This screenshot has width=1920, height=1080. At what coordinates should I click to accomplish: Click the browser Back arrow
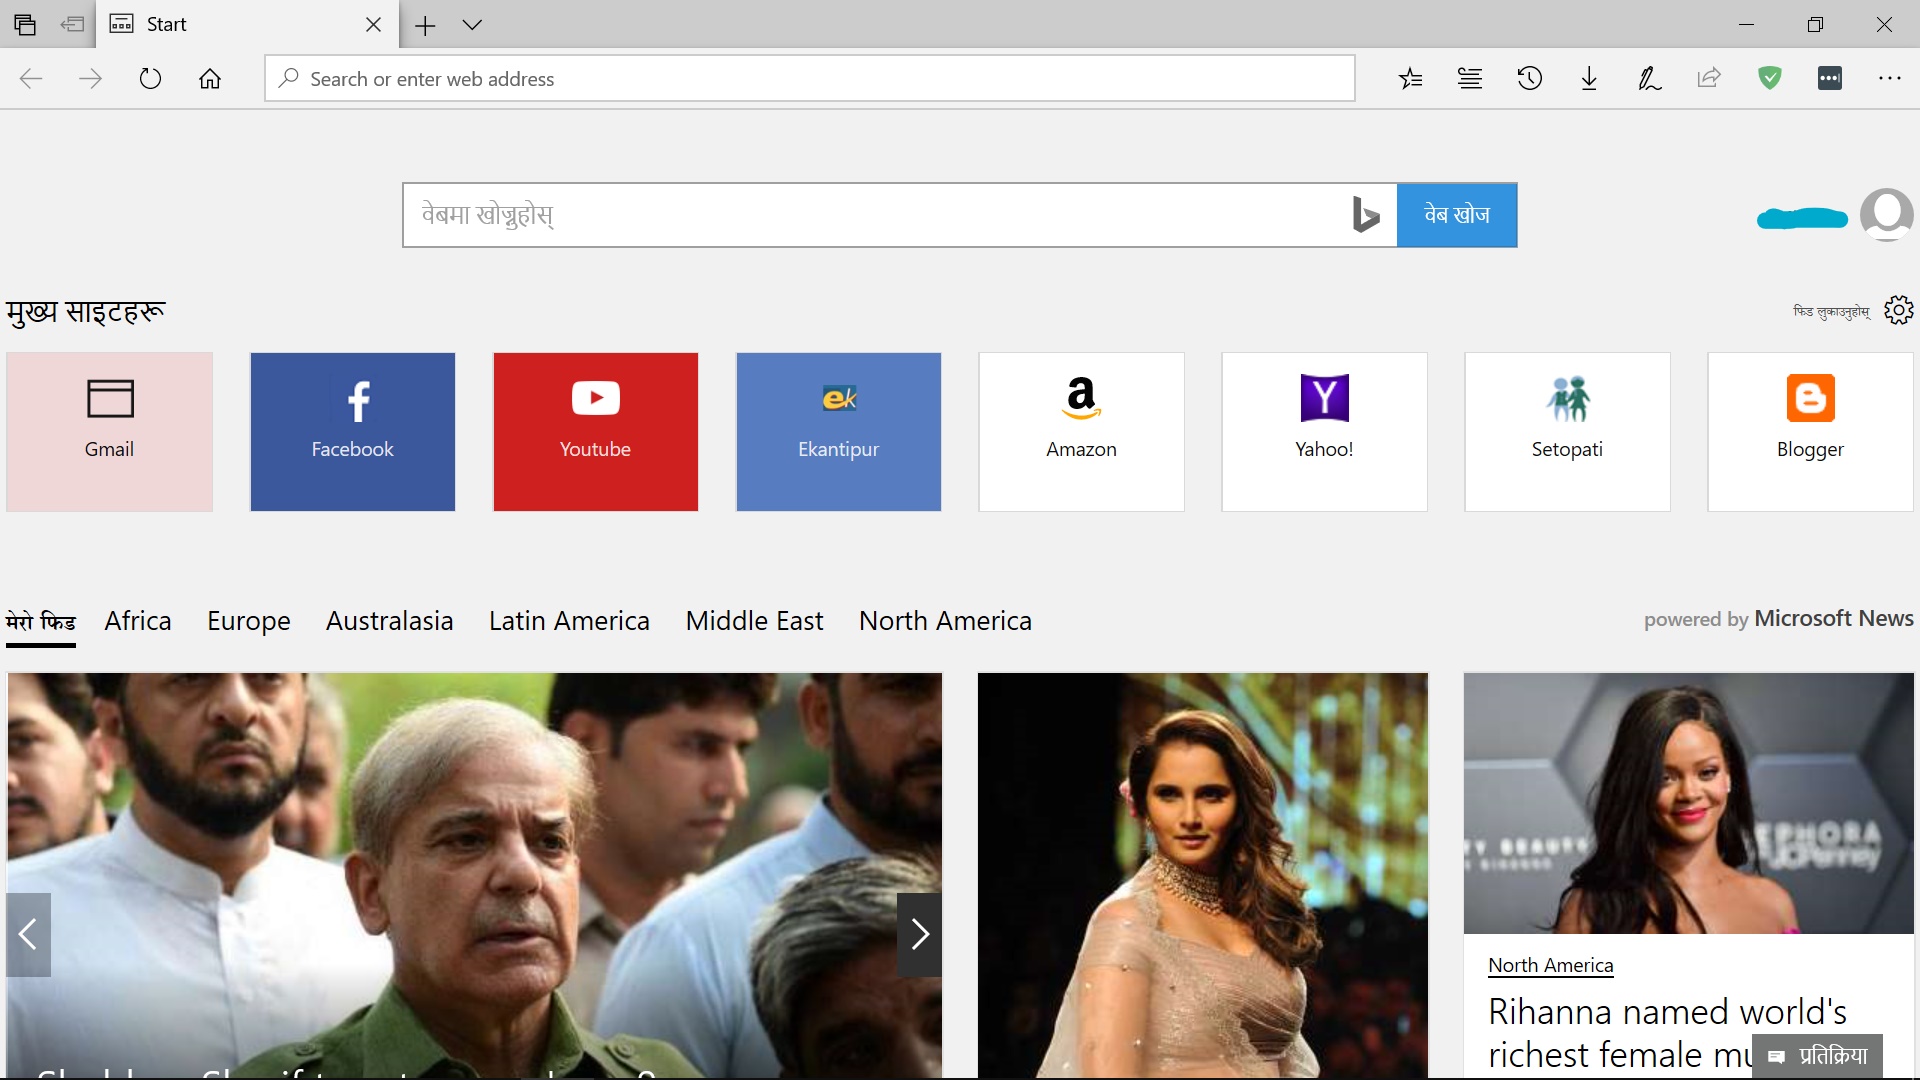click(31, 79)
